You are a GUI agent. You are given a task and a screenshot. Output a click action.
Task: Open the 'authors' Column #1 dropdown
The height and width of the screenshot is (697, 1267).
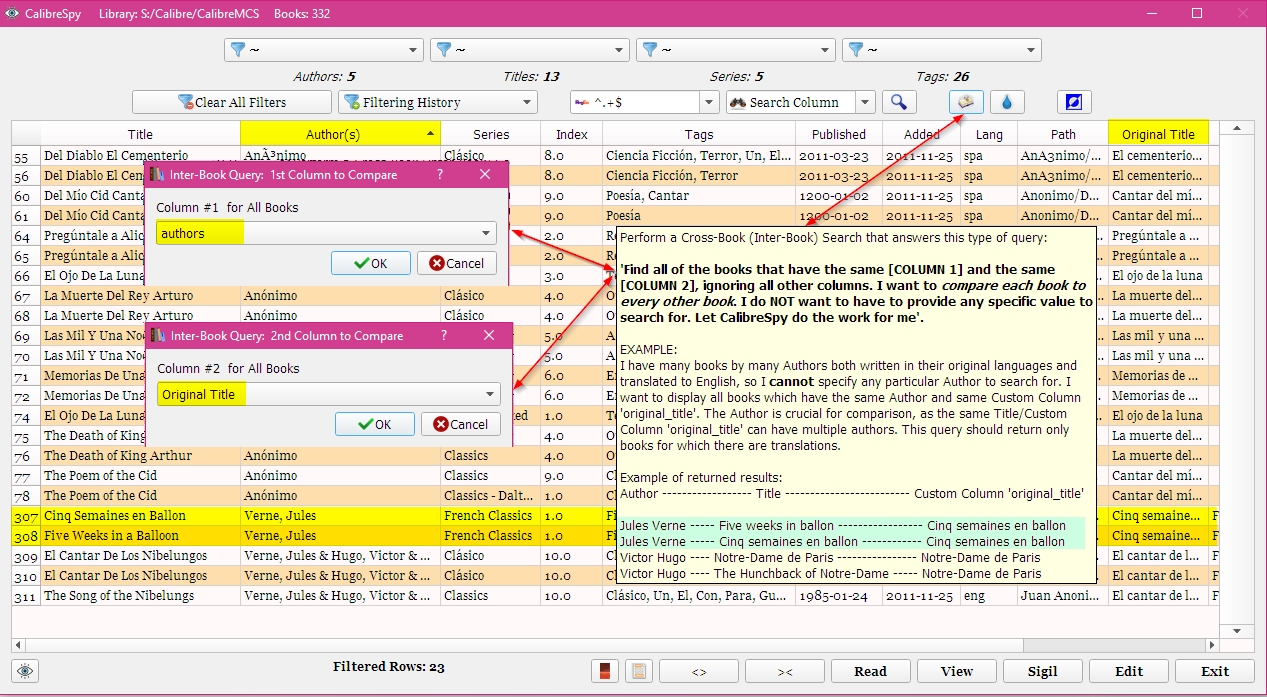point(326,233)
